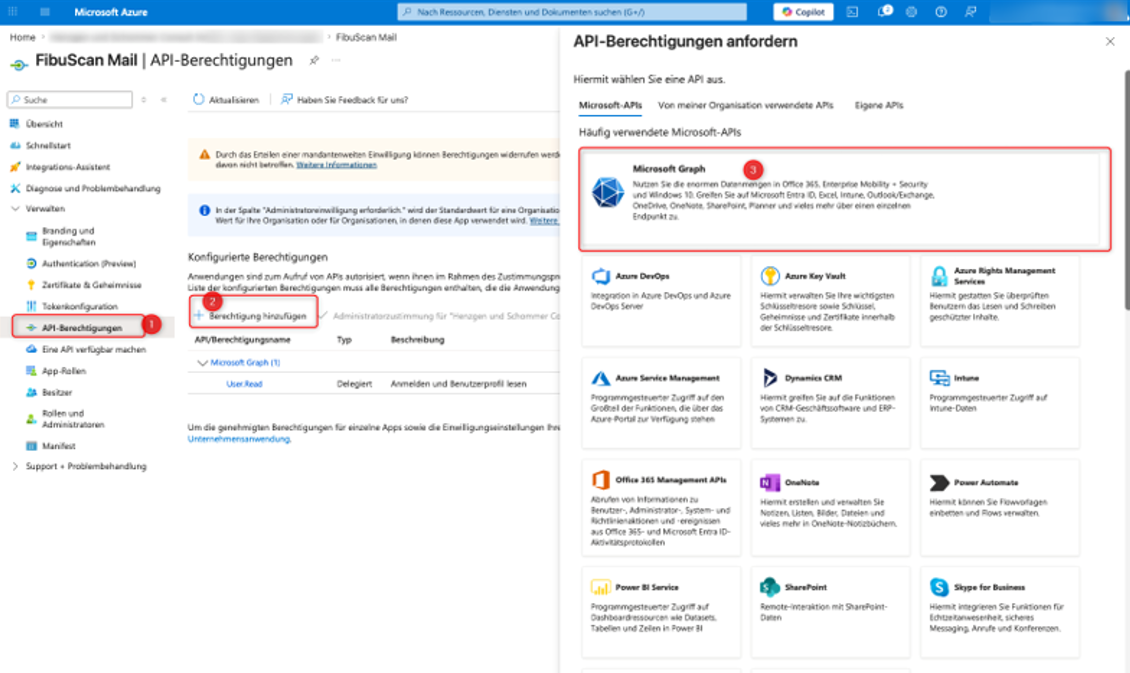The image size is (1130, 673).
Task: Open the Azure portal hamburger menu
Action: (x=45, y=12)
